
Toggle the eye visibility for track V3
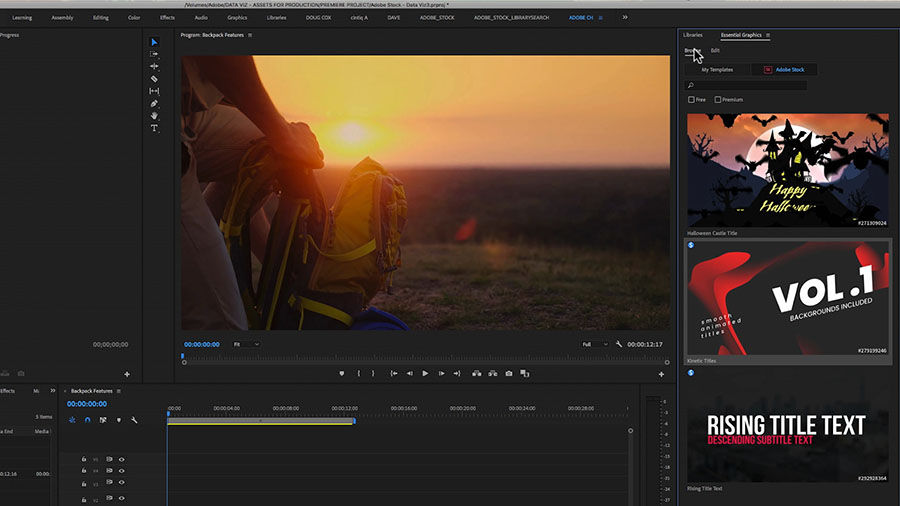pos(122,483)
